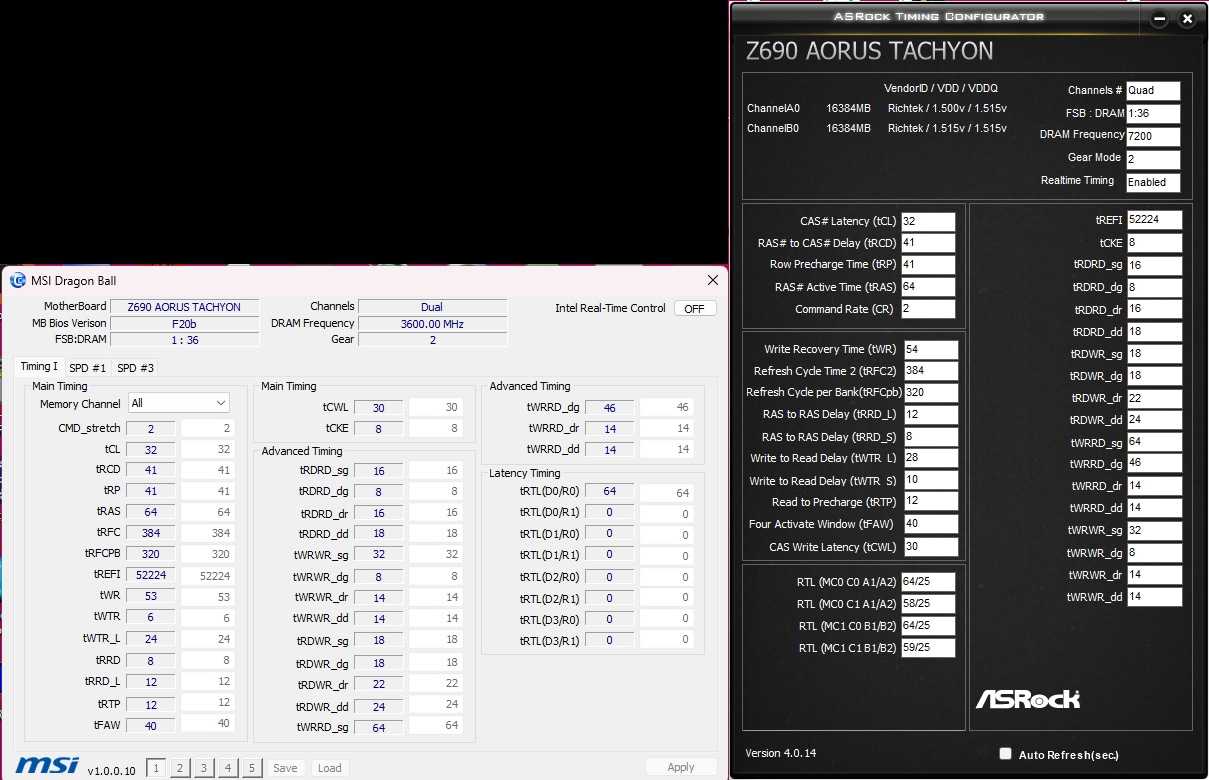Click the ChannelA0 memory info row

click(877, 108)
